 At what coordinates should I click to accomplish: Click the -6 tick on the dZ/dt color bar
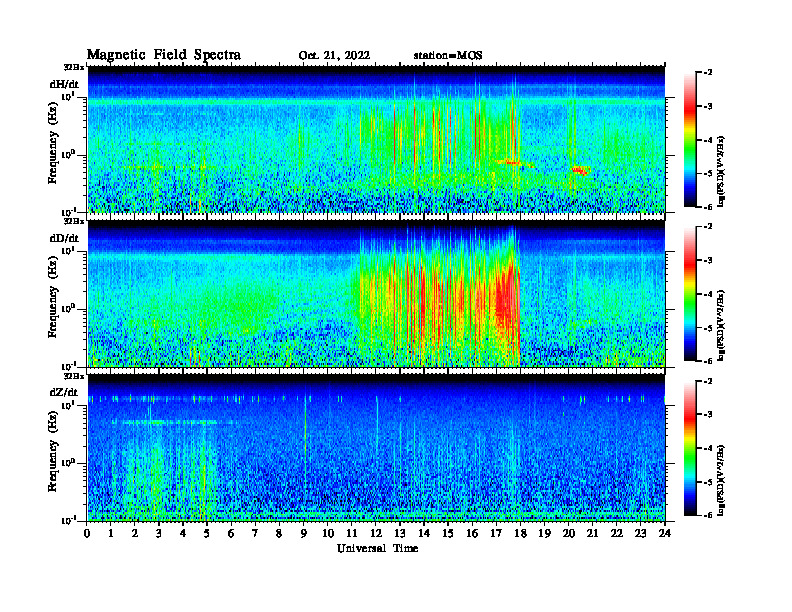[707, 515]
